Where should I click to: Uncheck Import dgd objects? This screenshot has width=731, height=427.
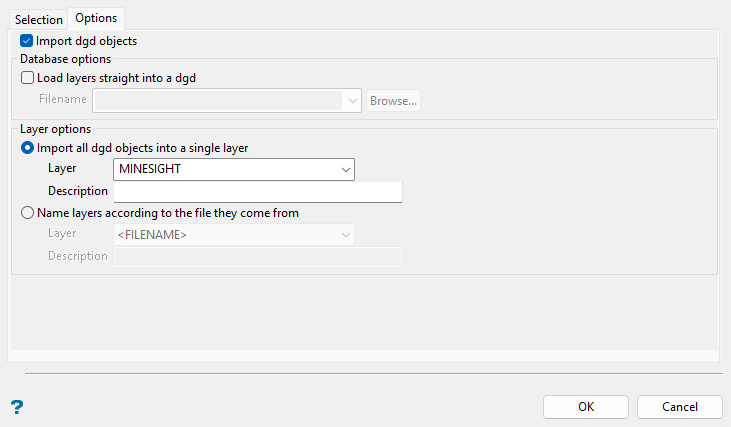tap(27, 41)
